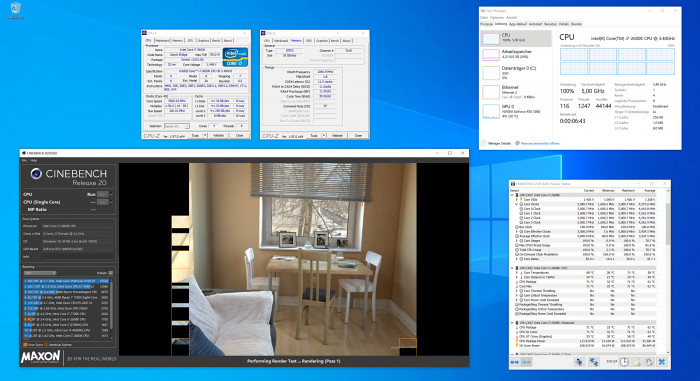
Task: Collapse Core Clocks node in HWiNFO
Action: [x=517, y=204]
